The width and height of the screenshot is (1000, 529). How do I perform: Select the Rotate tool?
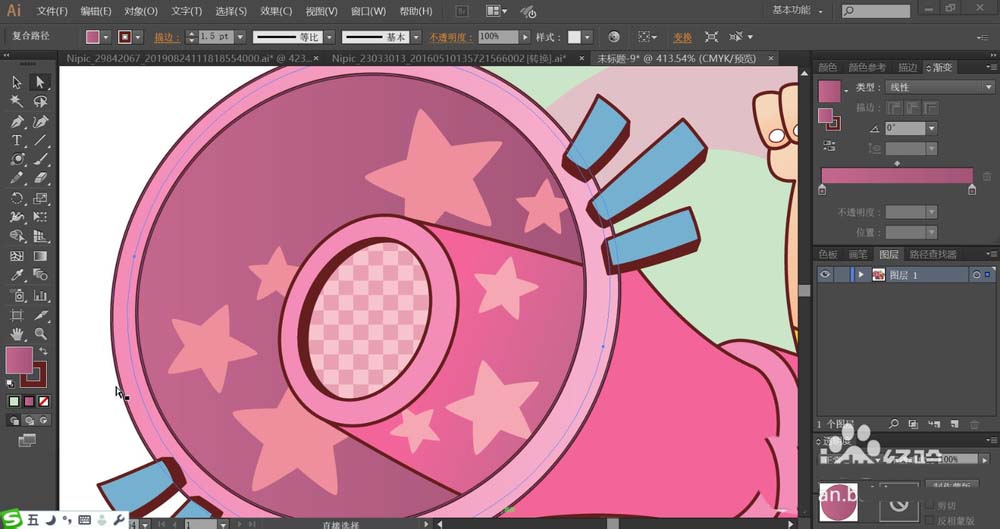(x=17, y=198)
